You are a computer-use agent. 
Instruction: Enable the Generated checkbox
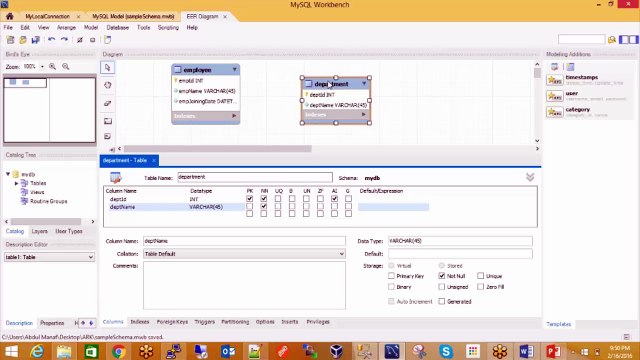[x=442, y=301]
